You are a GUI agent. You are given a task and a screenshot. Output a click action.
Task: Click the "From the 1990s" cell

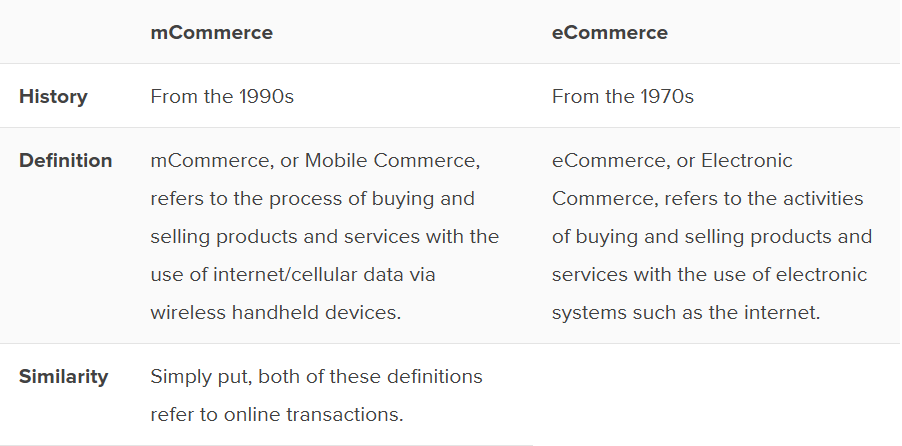point(222,97)
